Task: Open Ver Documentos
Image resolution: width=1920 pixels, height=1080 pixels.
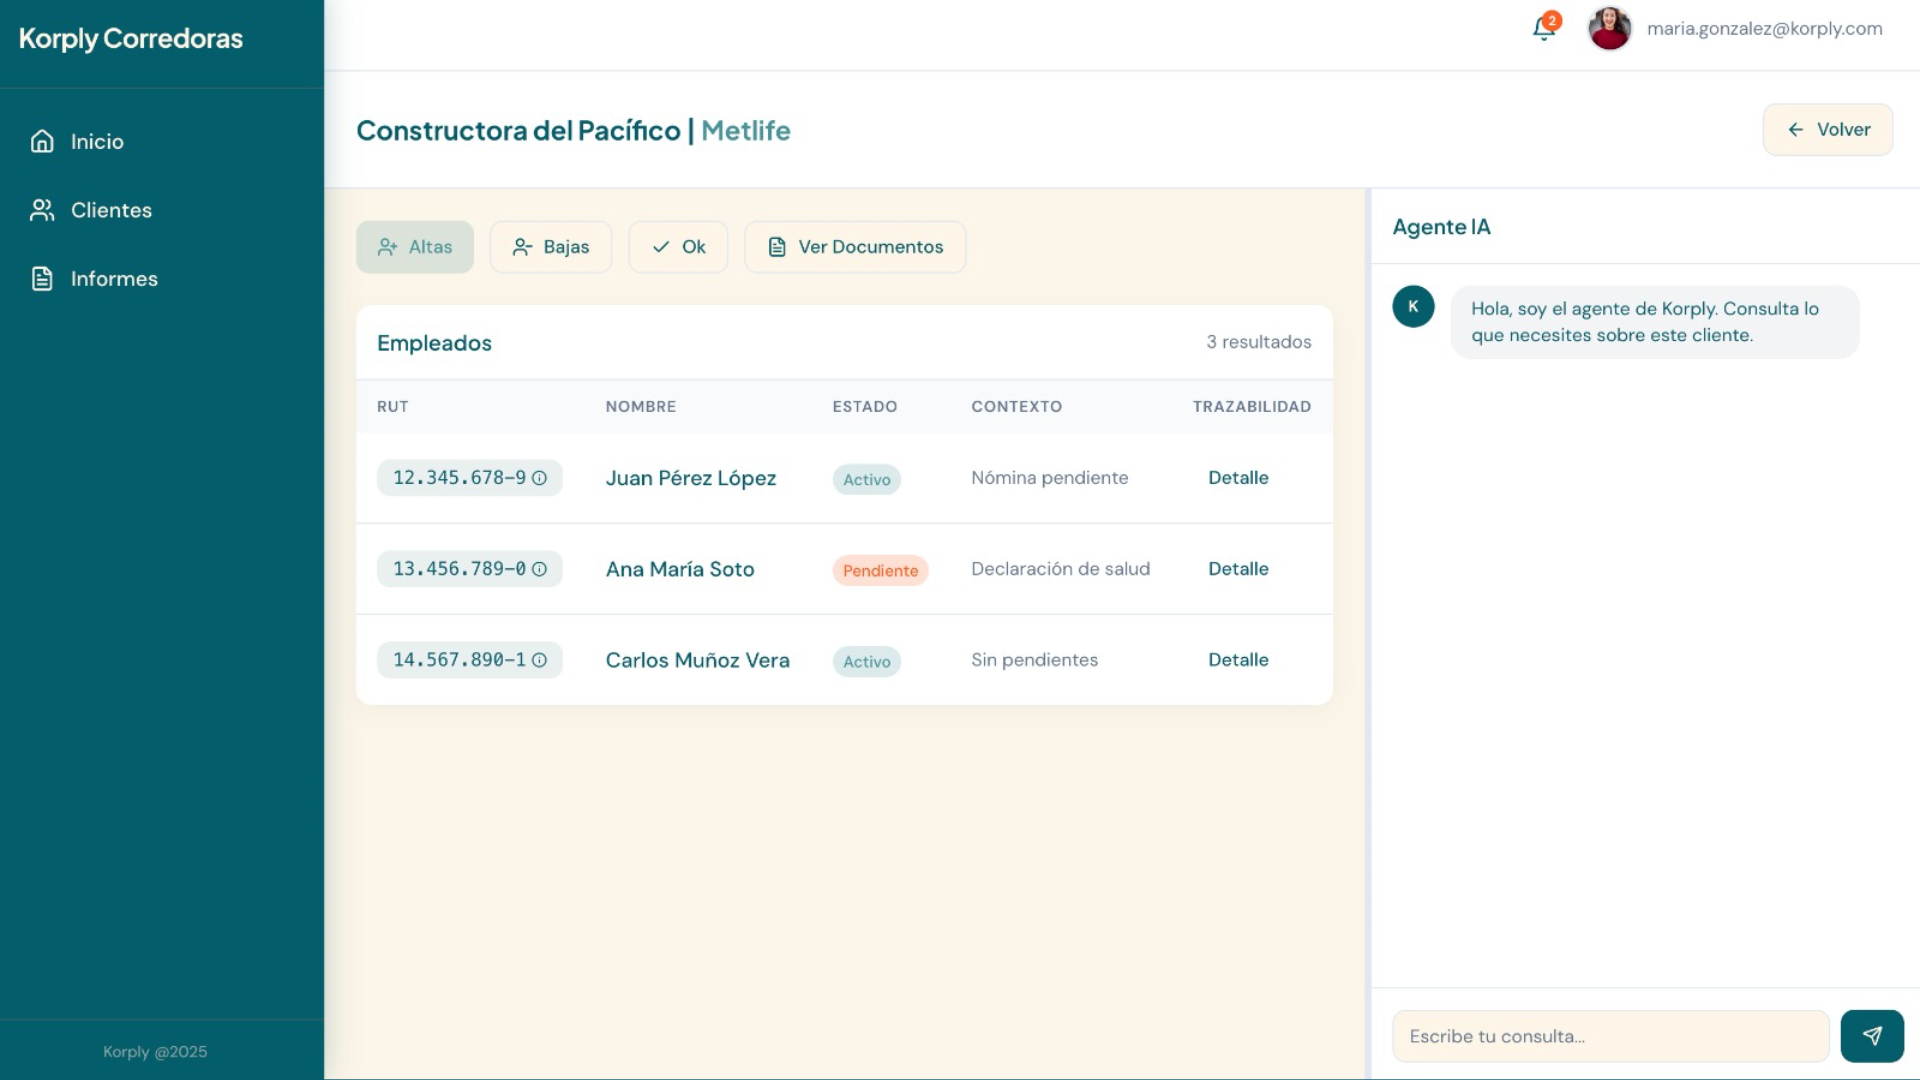Action: tap(855, 247)
